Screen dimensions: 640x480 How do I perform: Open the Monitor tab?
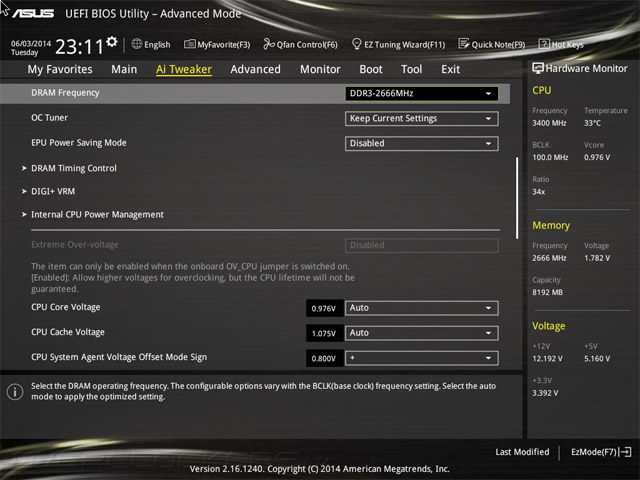(320, 69)
